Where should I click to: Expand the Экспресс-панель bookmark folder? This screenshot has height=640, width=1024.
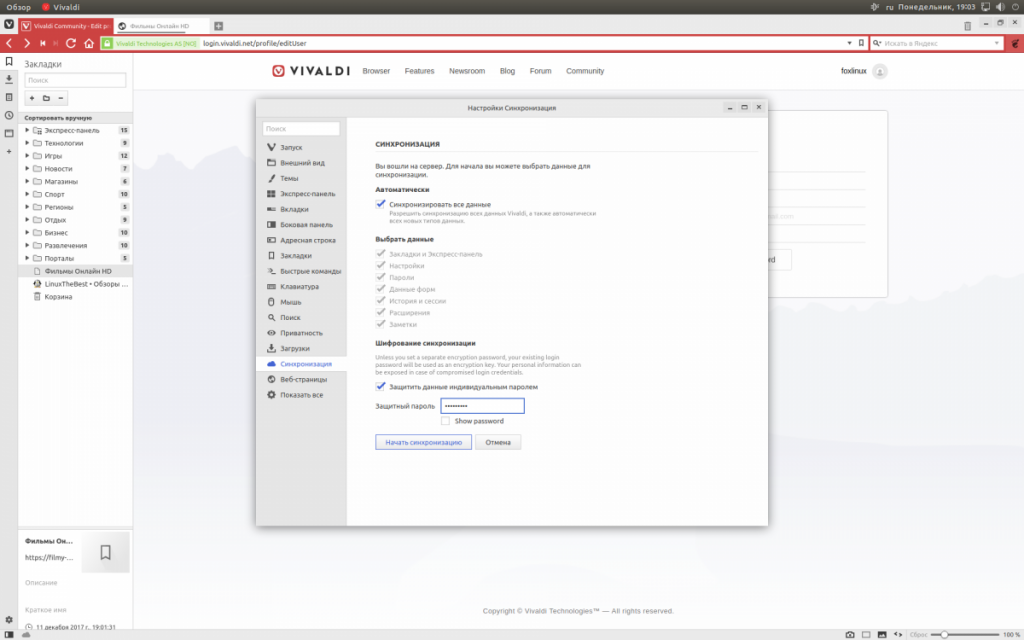tap(27, 130)
